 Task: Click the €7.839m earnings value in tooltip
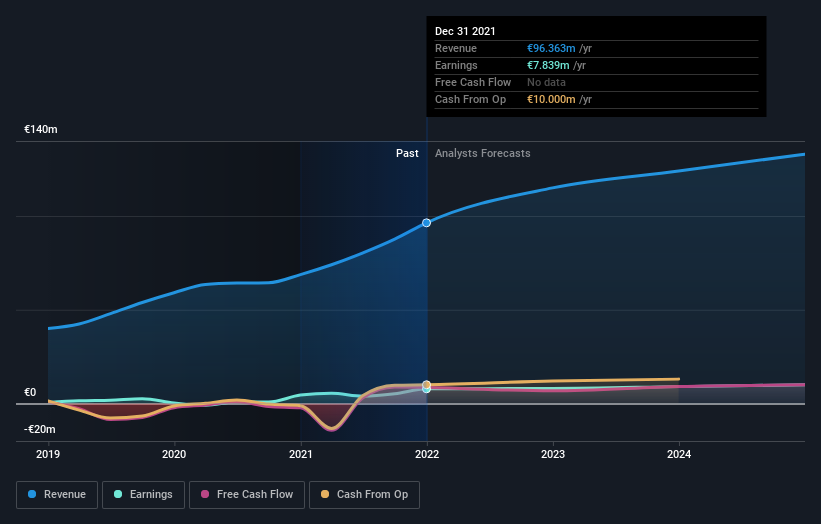click(x=548, y=65)
